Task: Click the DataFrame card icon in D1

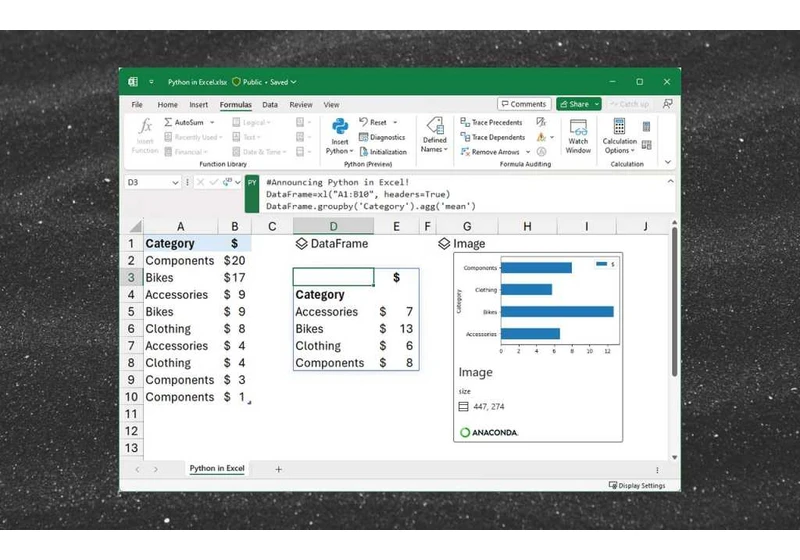Action: 302,244
